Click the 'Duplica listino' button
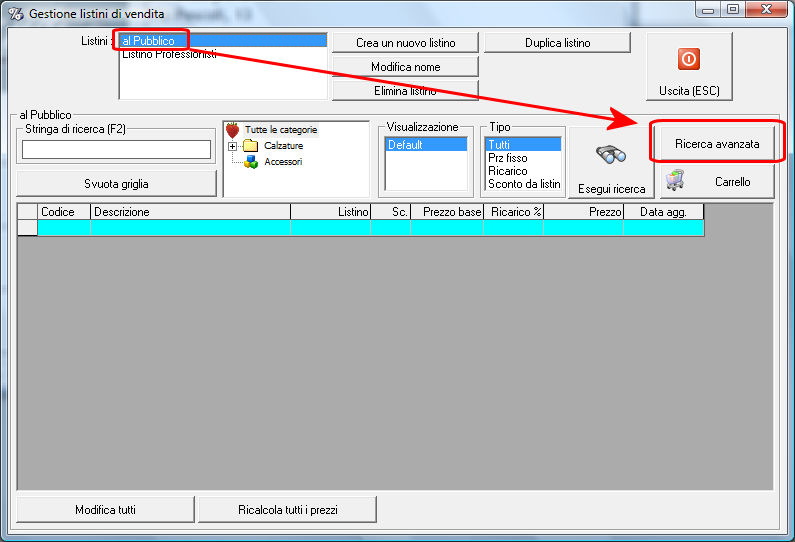 coord(557,43)
